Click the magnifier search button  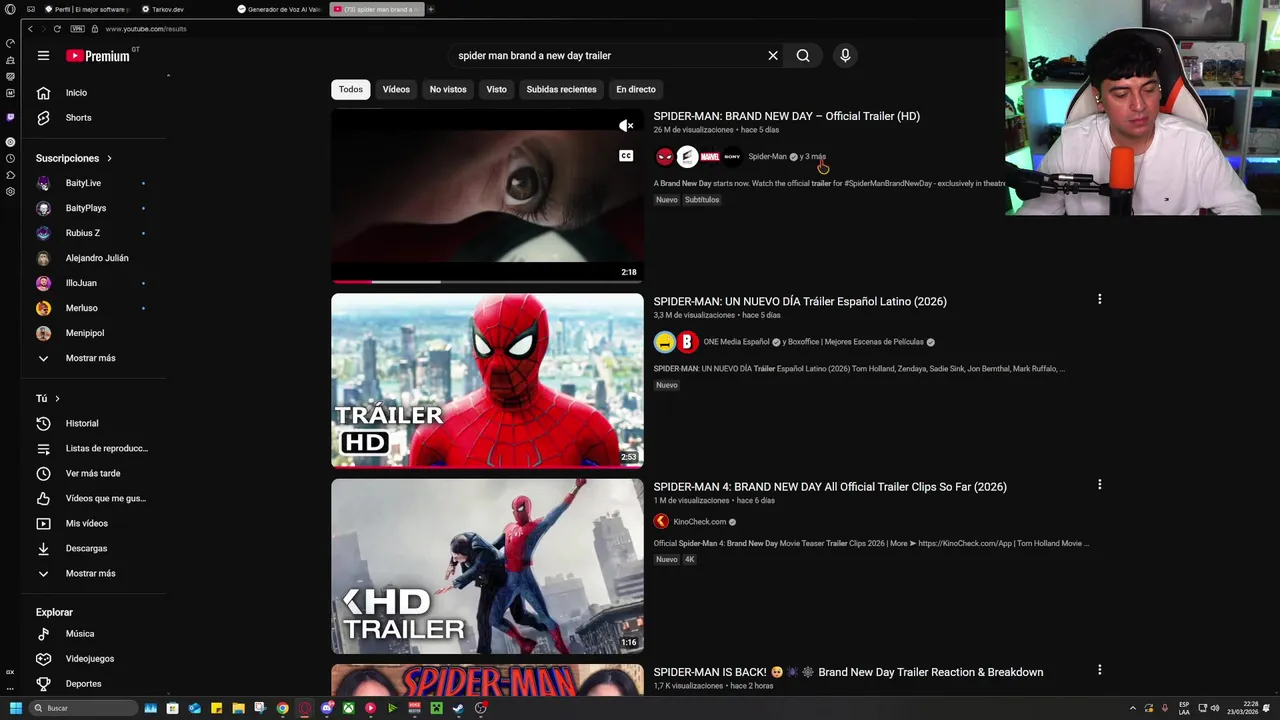(x=803, y=56)
